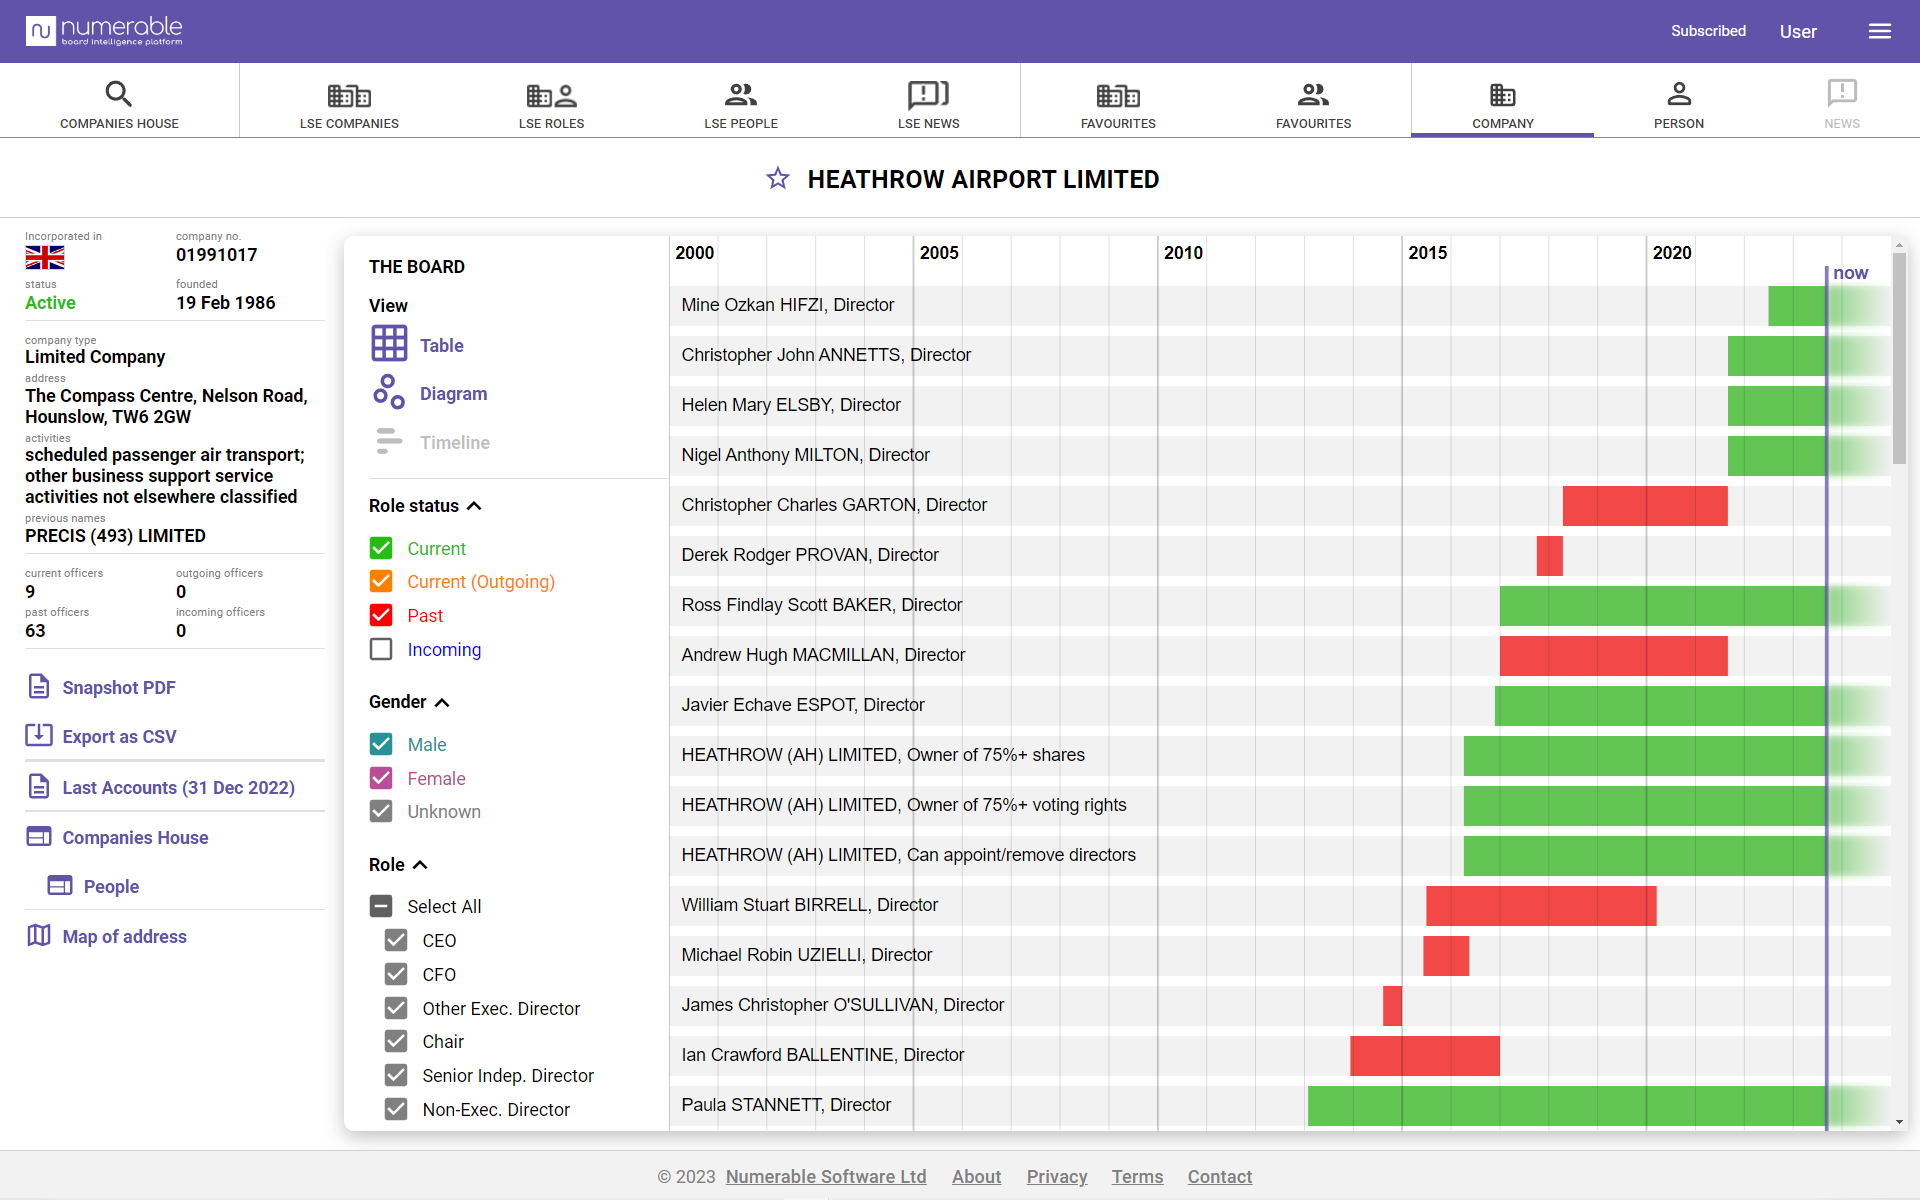Collapse the Role filter section

[420, 865]
